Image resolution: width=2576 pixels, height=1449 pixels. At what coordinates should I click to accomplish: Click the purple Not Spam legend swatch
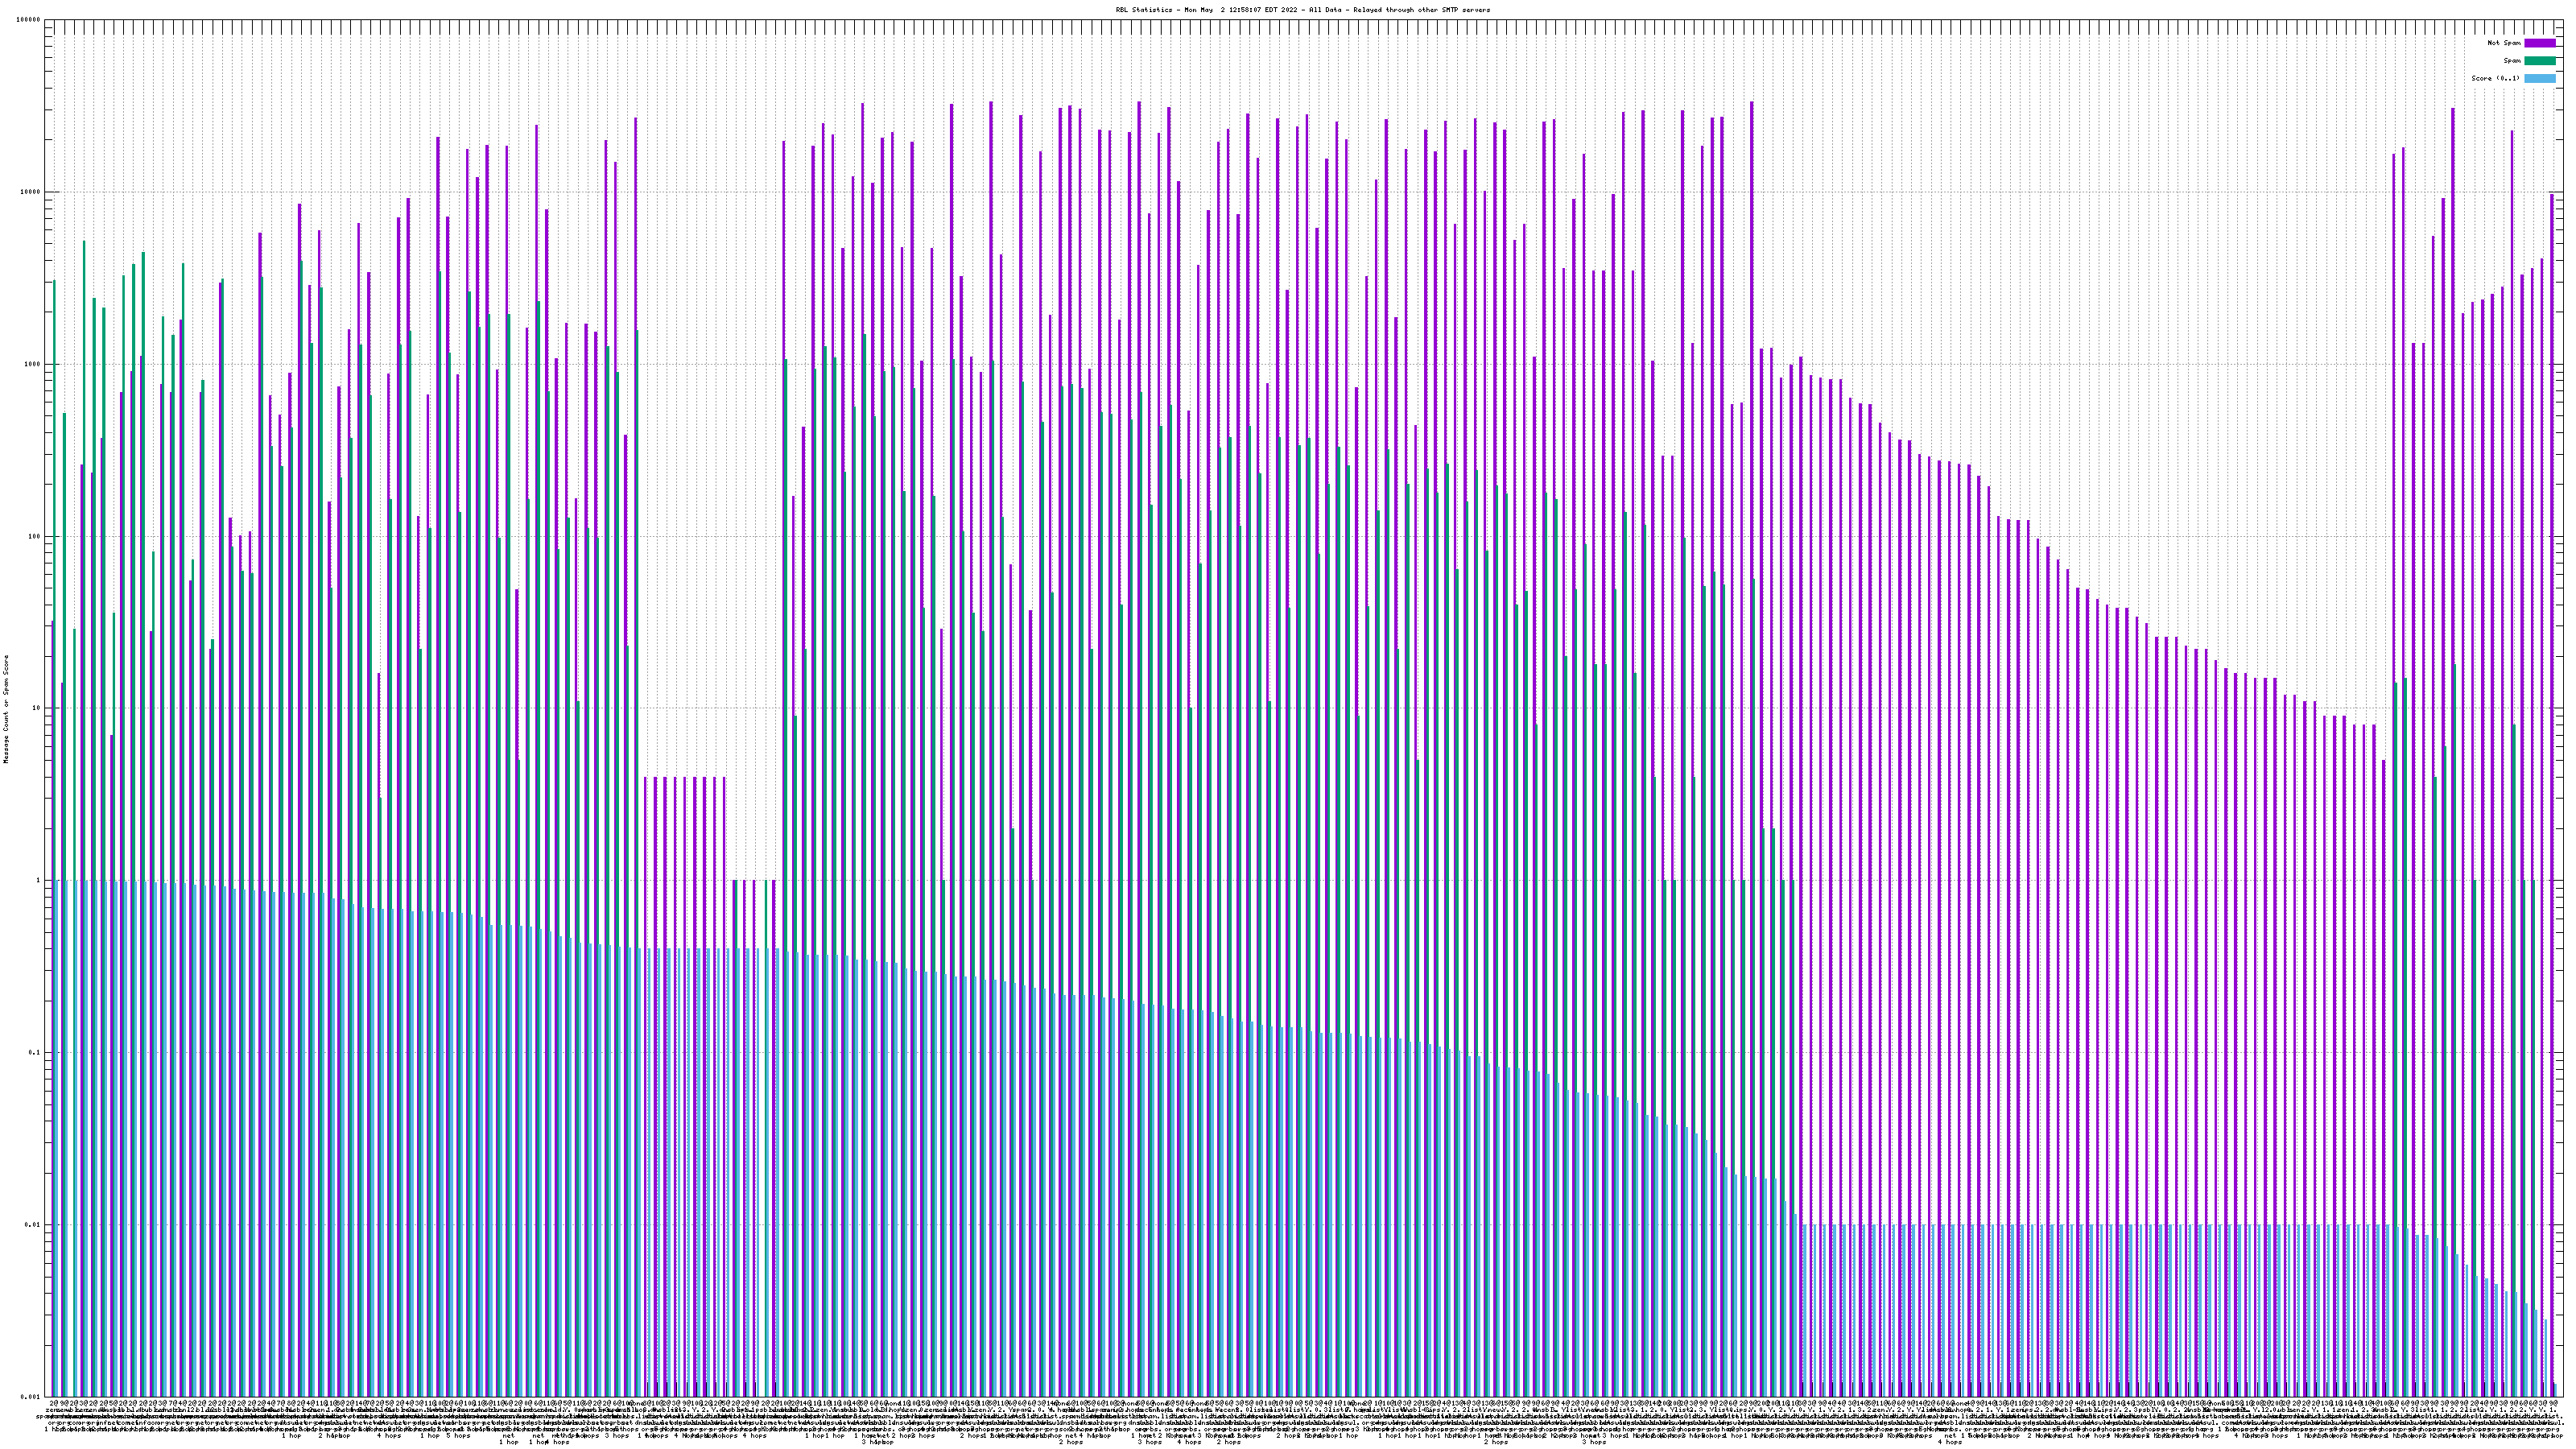[2539, 43]
